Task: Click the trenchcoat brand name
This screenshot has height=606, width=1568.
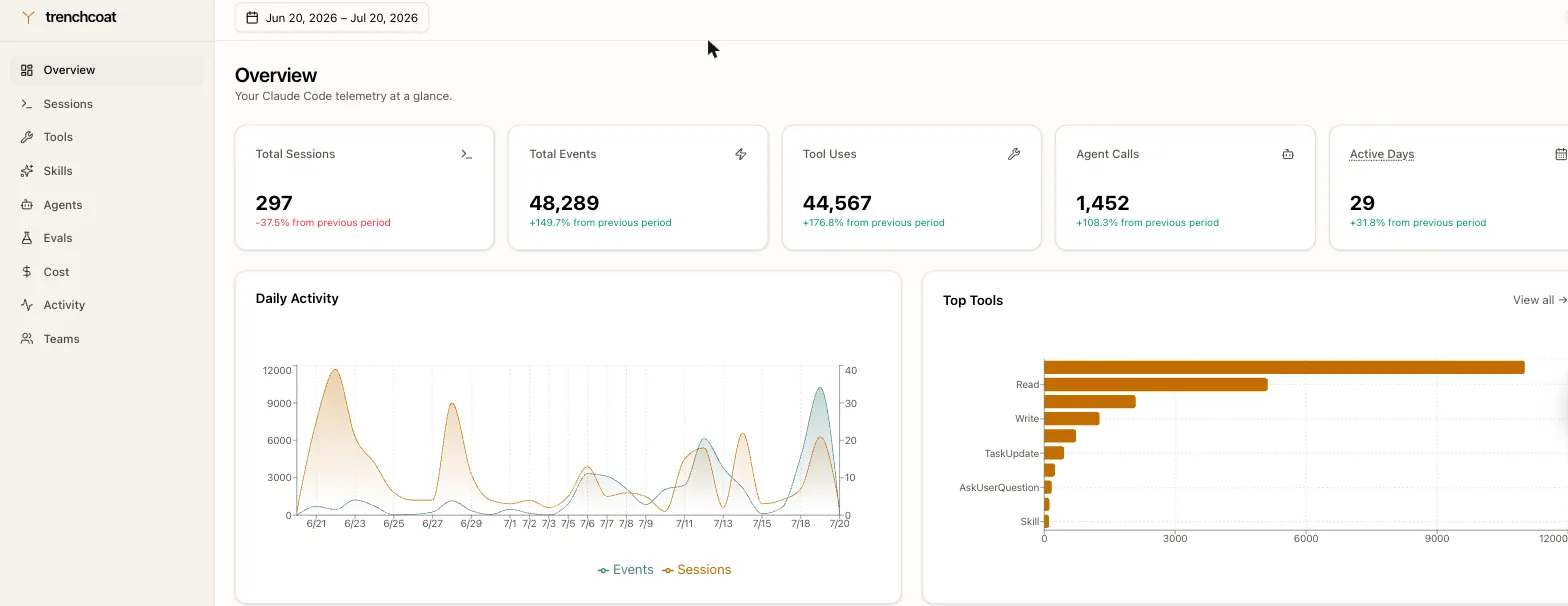Action: (x=81, y=17)
